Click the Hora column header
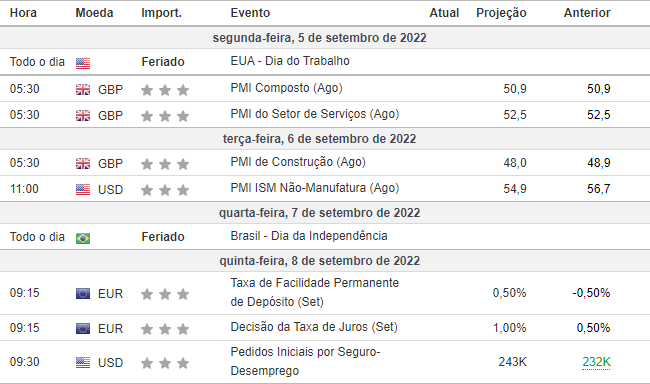The height and width of the screenshot is (384, 650). (23, 13)
